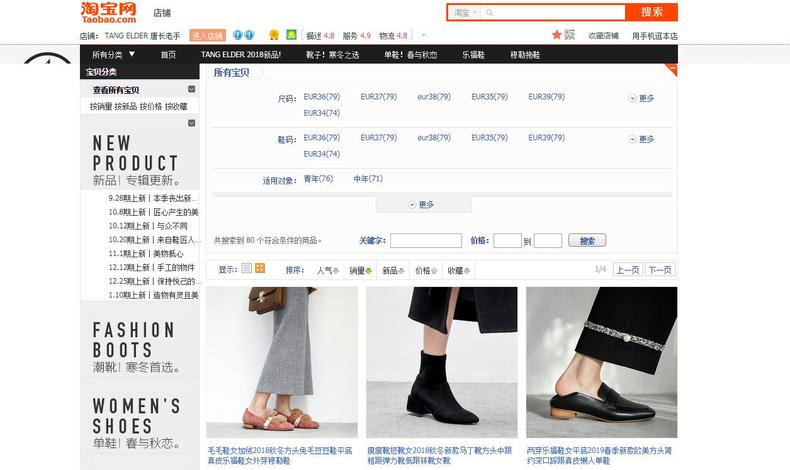Open the 所有分类 dropdown menu

[x=113, y=54]
